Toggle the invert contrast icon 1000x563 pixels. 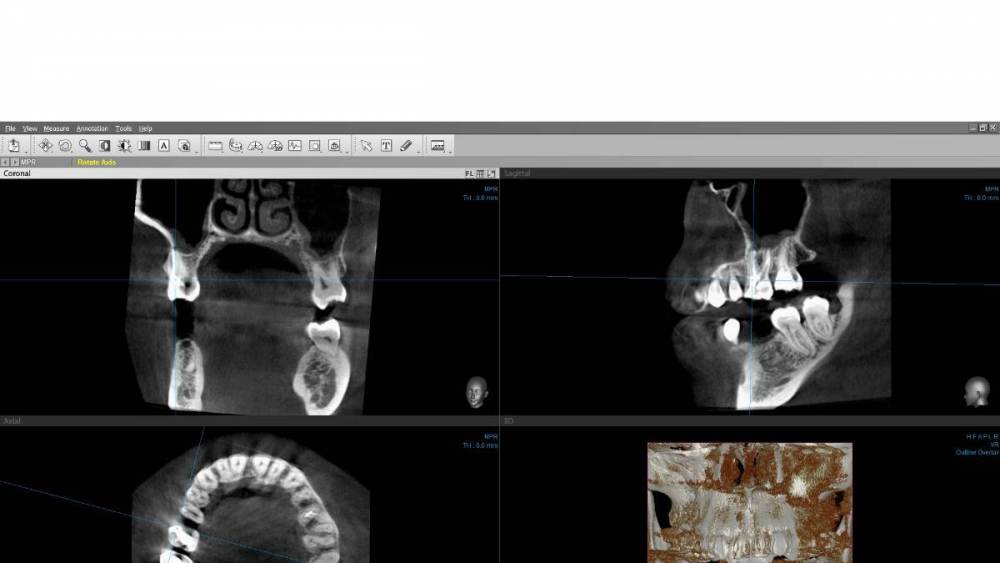[105, 145]
